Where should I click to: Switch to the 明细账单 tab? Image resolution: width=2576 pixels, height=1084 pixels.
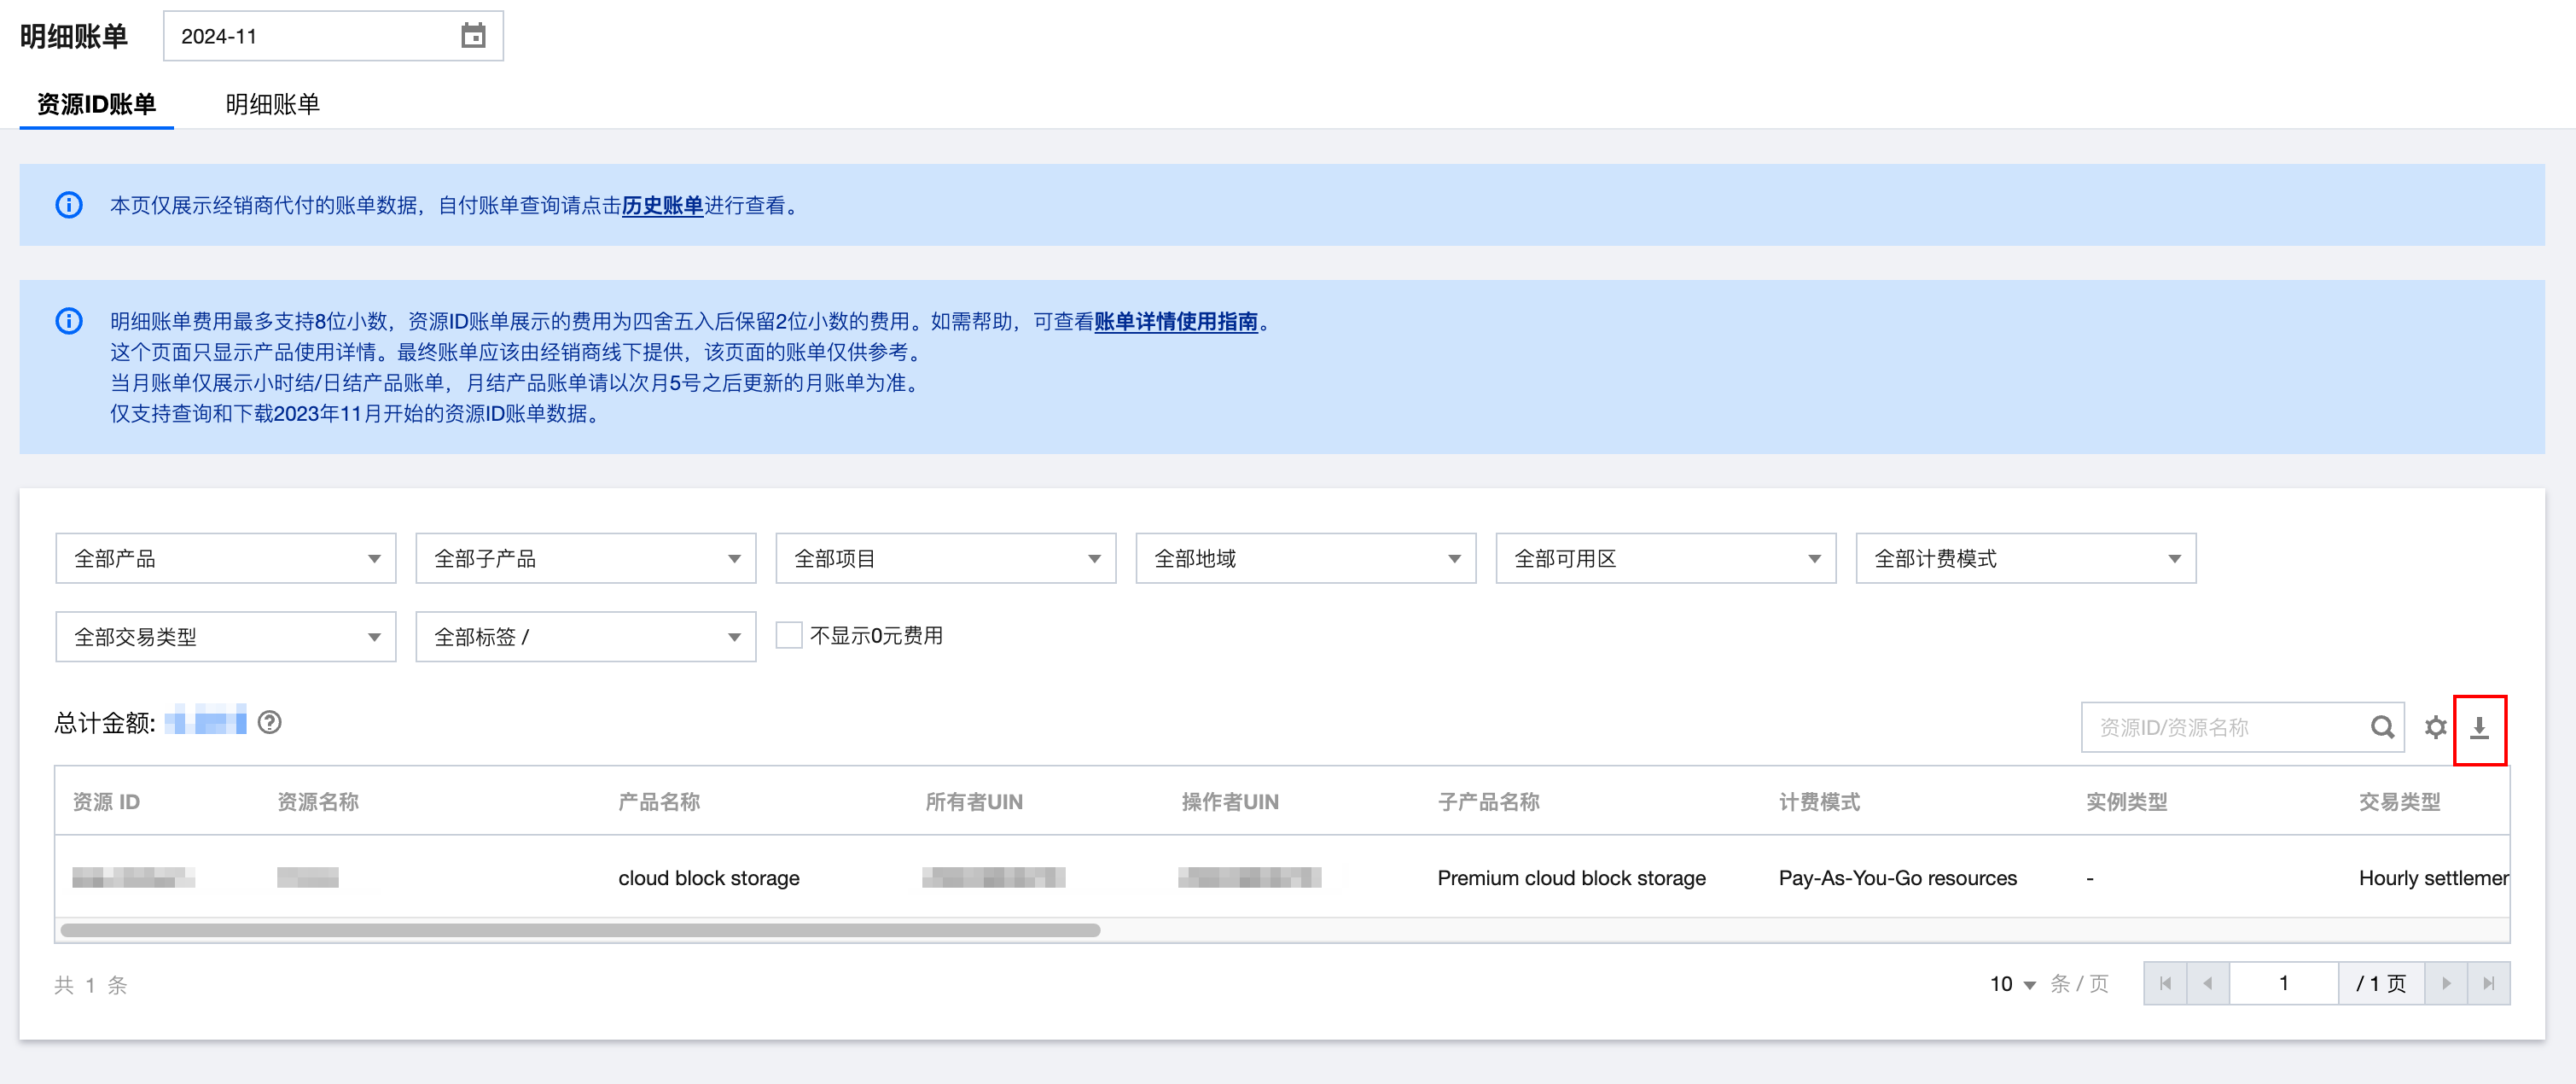(x=272, y=104)
